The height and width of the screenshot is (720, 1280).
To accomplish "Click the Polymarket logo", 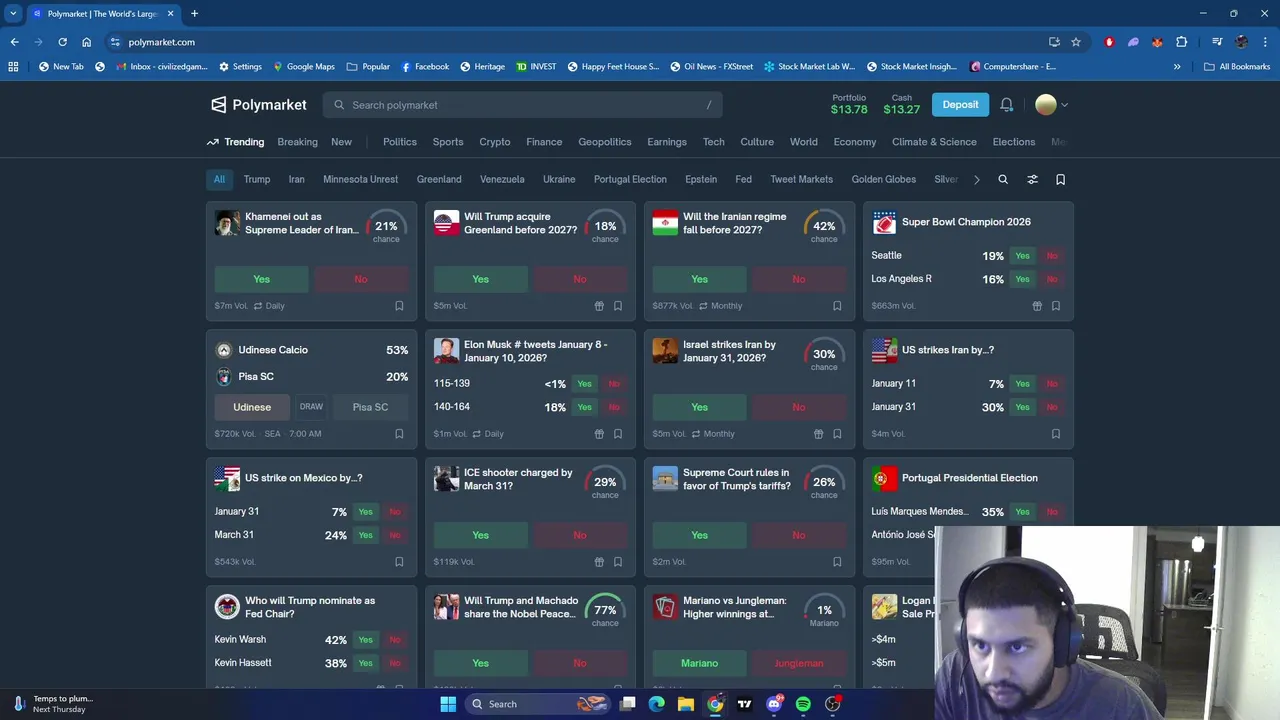I will click(259, 105).
